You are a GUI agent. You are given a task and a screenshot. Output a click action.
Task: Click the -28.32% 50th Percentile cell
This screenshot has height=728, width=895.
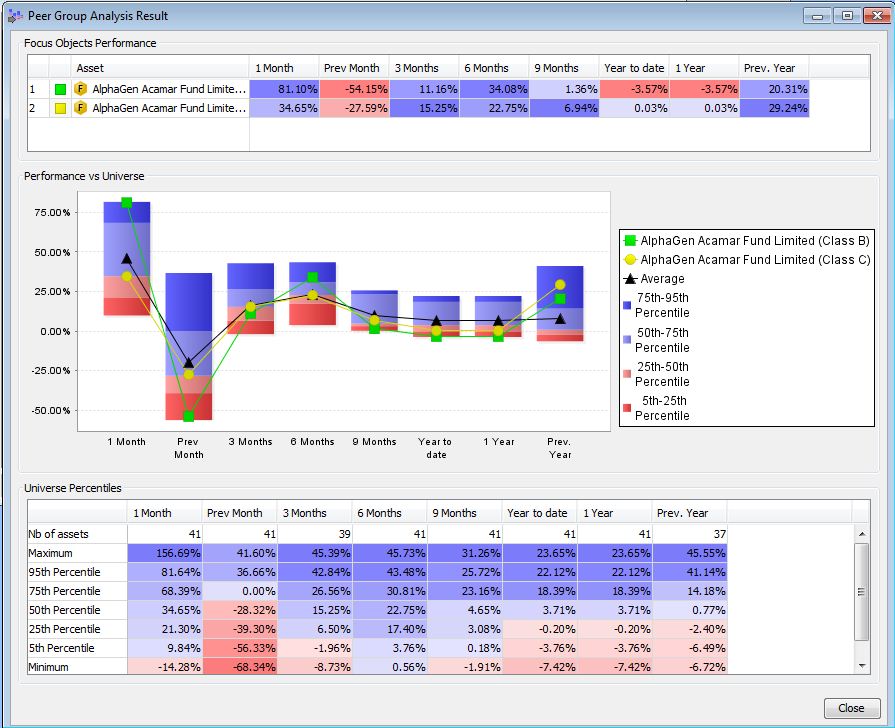240,610
